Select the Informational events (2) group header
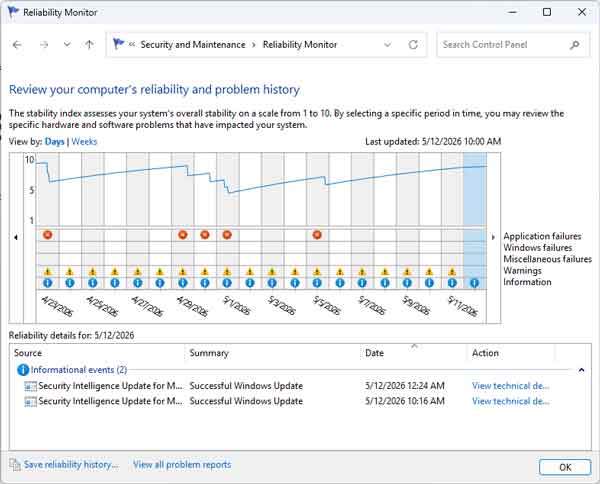Viewport: 600px width, 484px height. click(79, 370)
